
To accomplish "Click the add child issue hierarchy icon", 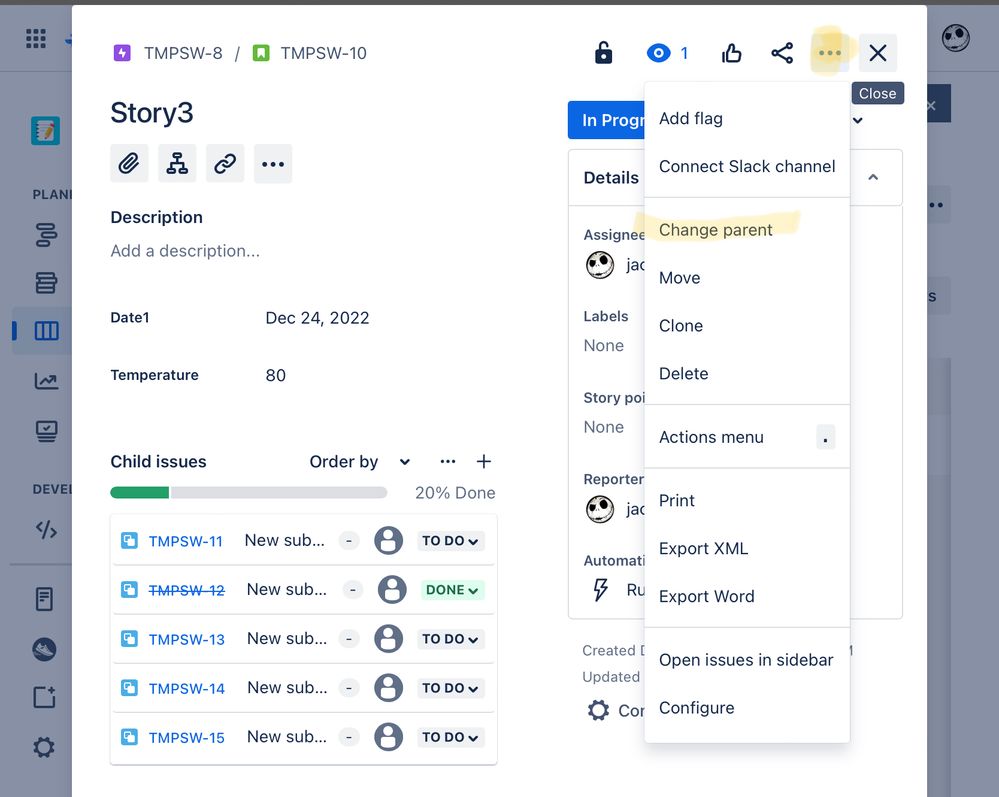I will [177, 164].
